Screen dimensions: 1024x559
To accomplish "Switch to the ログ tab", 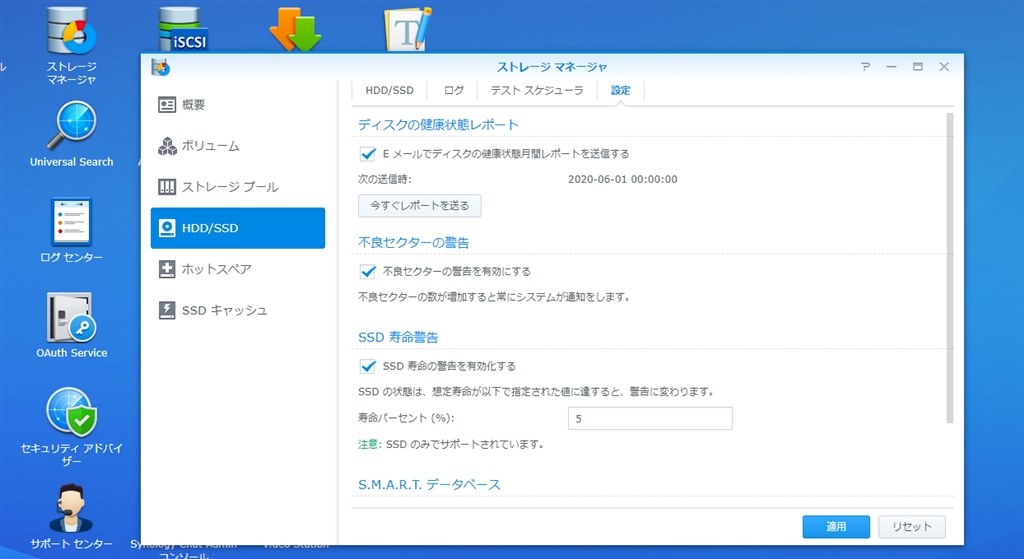I will (453, 91).
